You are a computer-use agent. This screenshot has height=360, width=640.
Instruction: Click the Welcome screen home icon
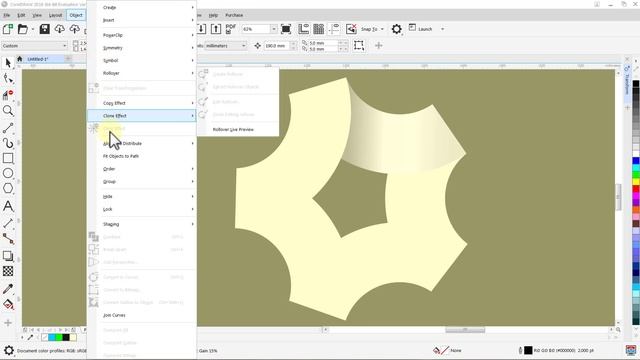click(20, 59)
